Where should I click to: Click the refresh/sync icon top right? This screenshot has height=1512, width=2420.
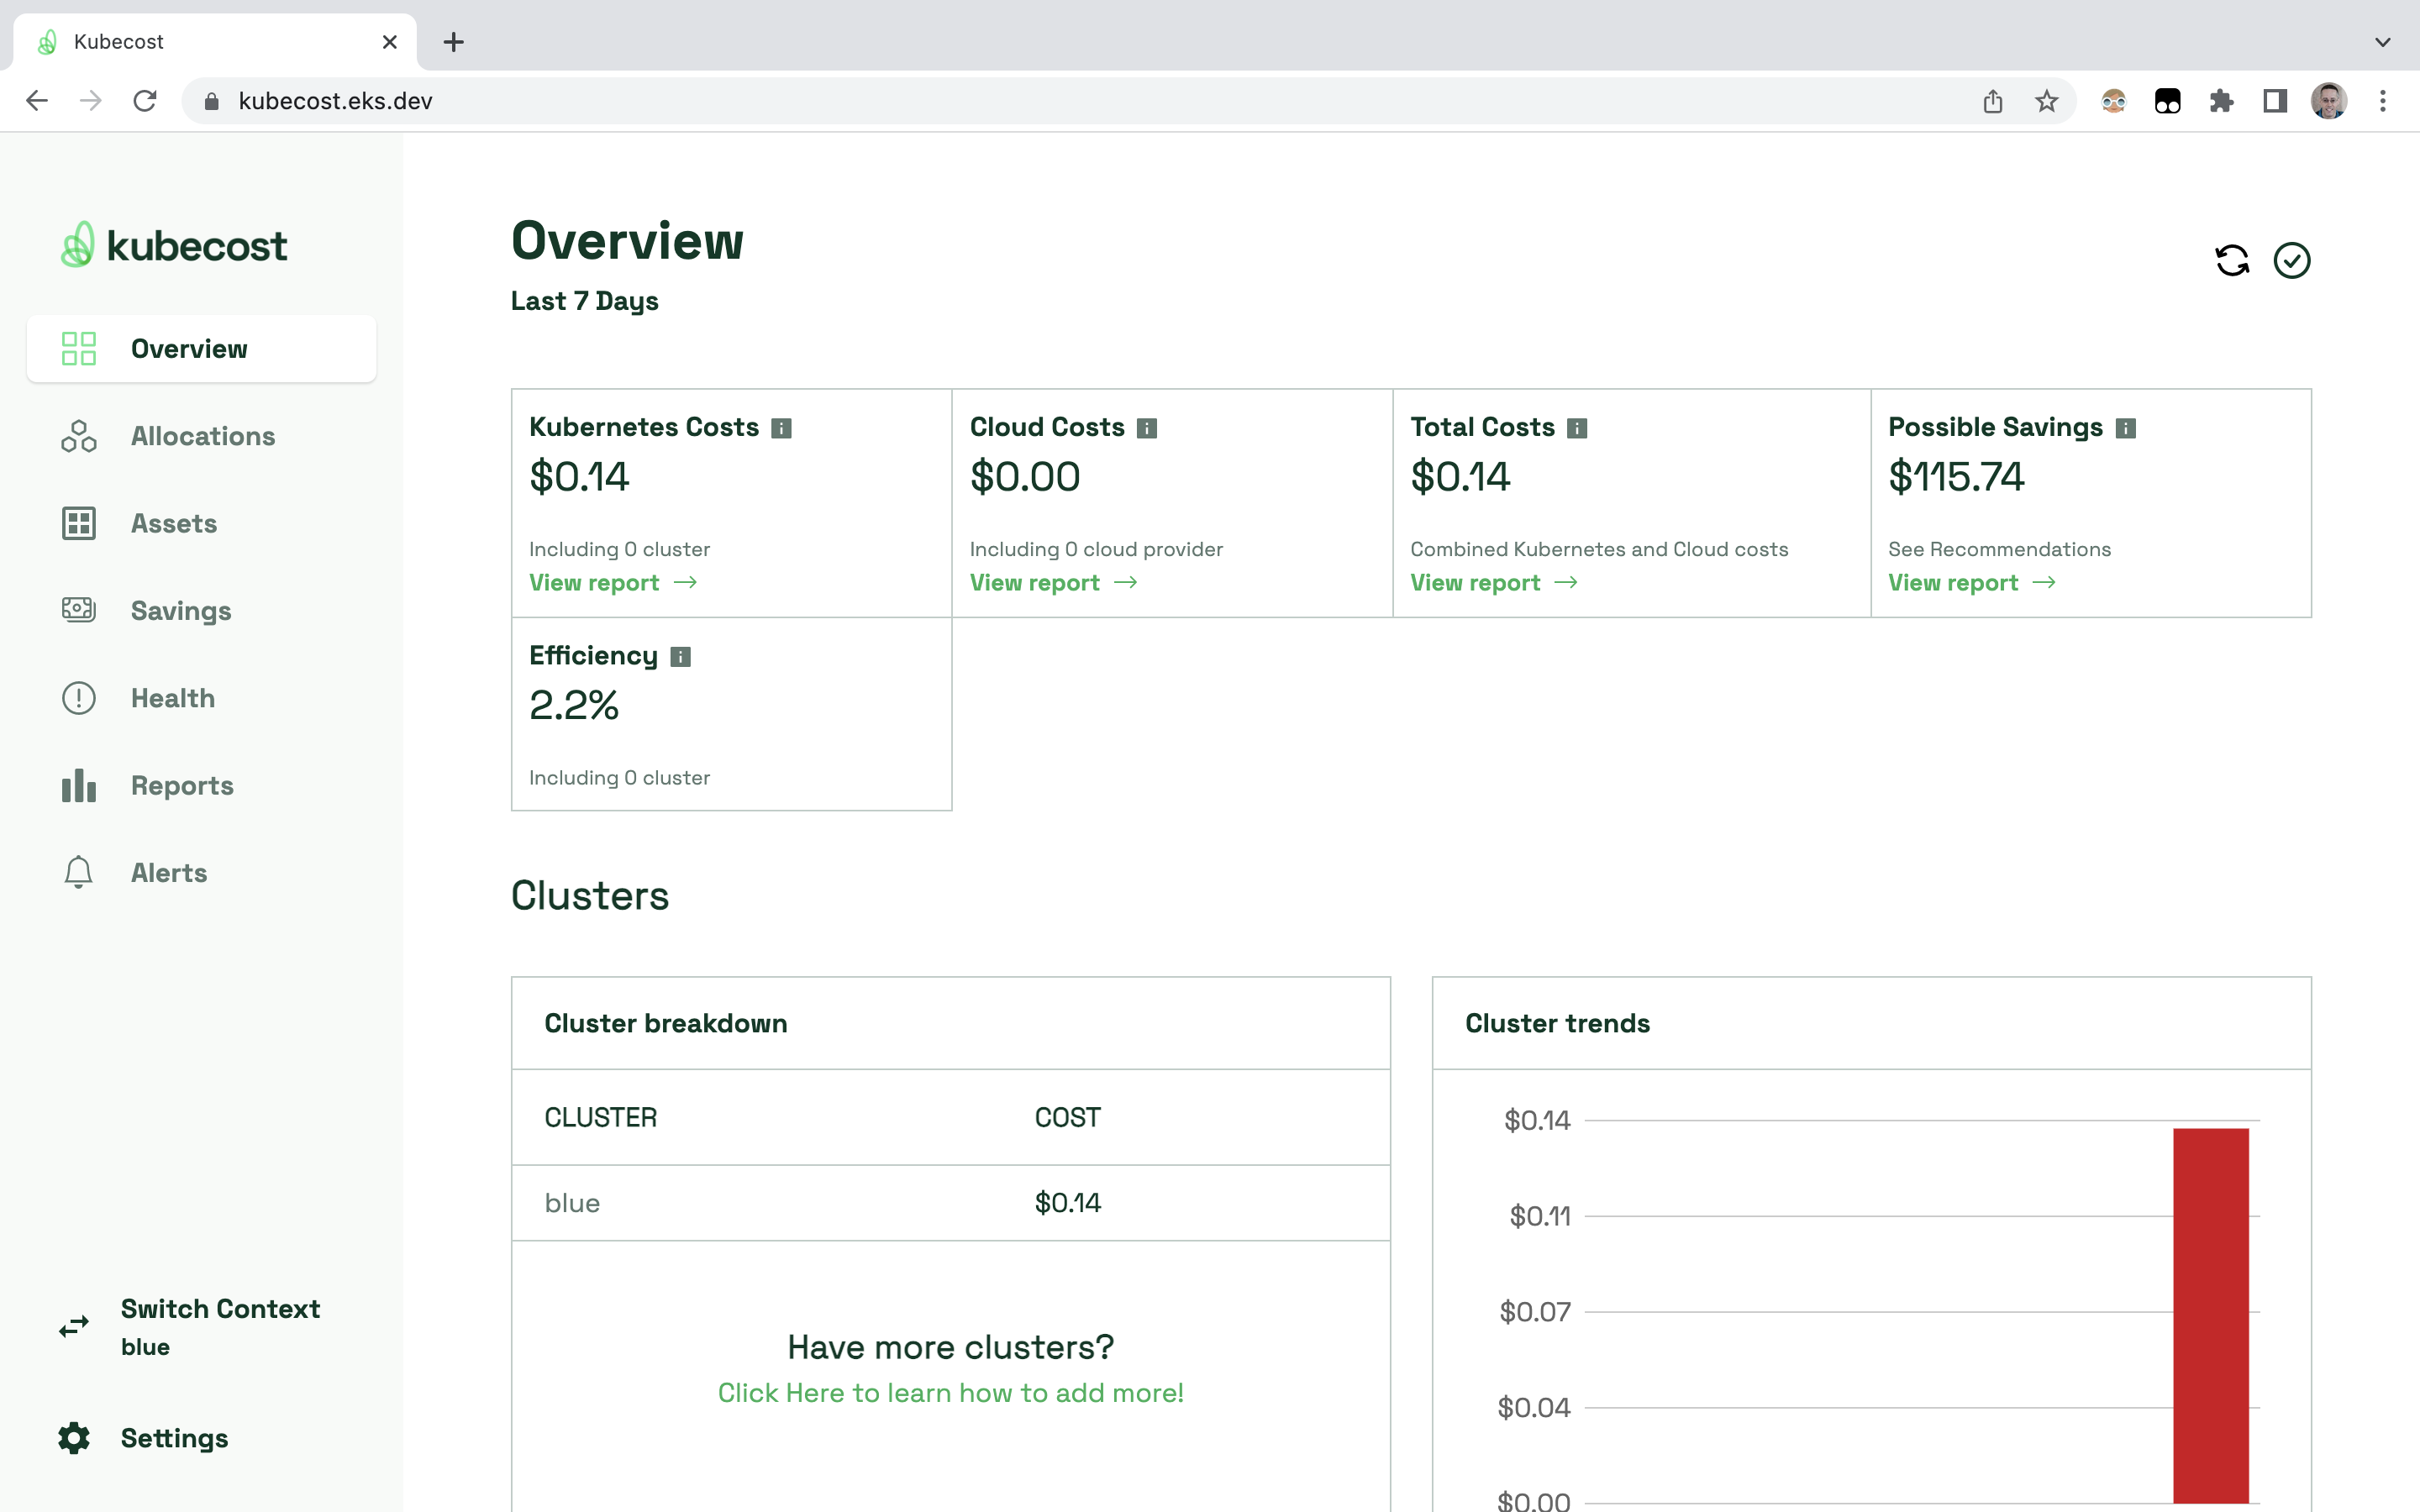pyautogui.click(x=2232, y=260)
